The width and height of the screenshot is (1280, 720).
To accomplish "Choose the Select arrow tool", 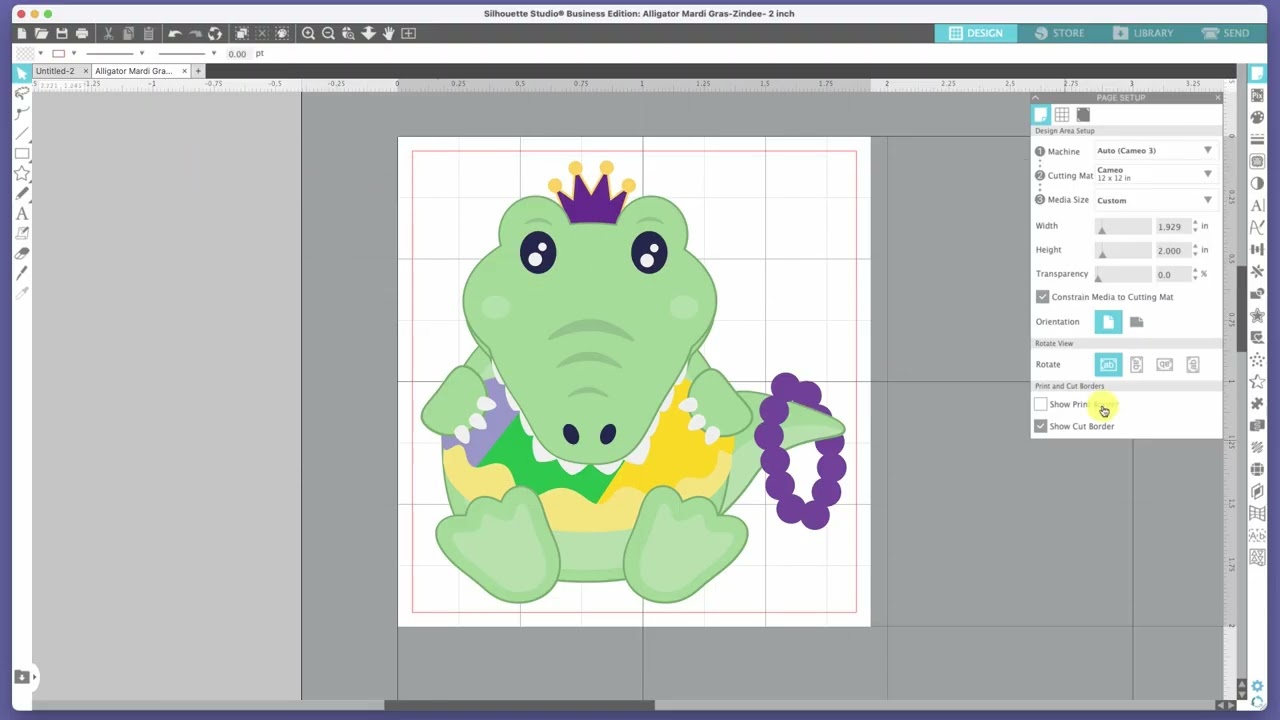I will point(21,73).
